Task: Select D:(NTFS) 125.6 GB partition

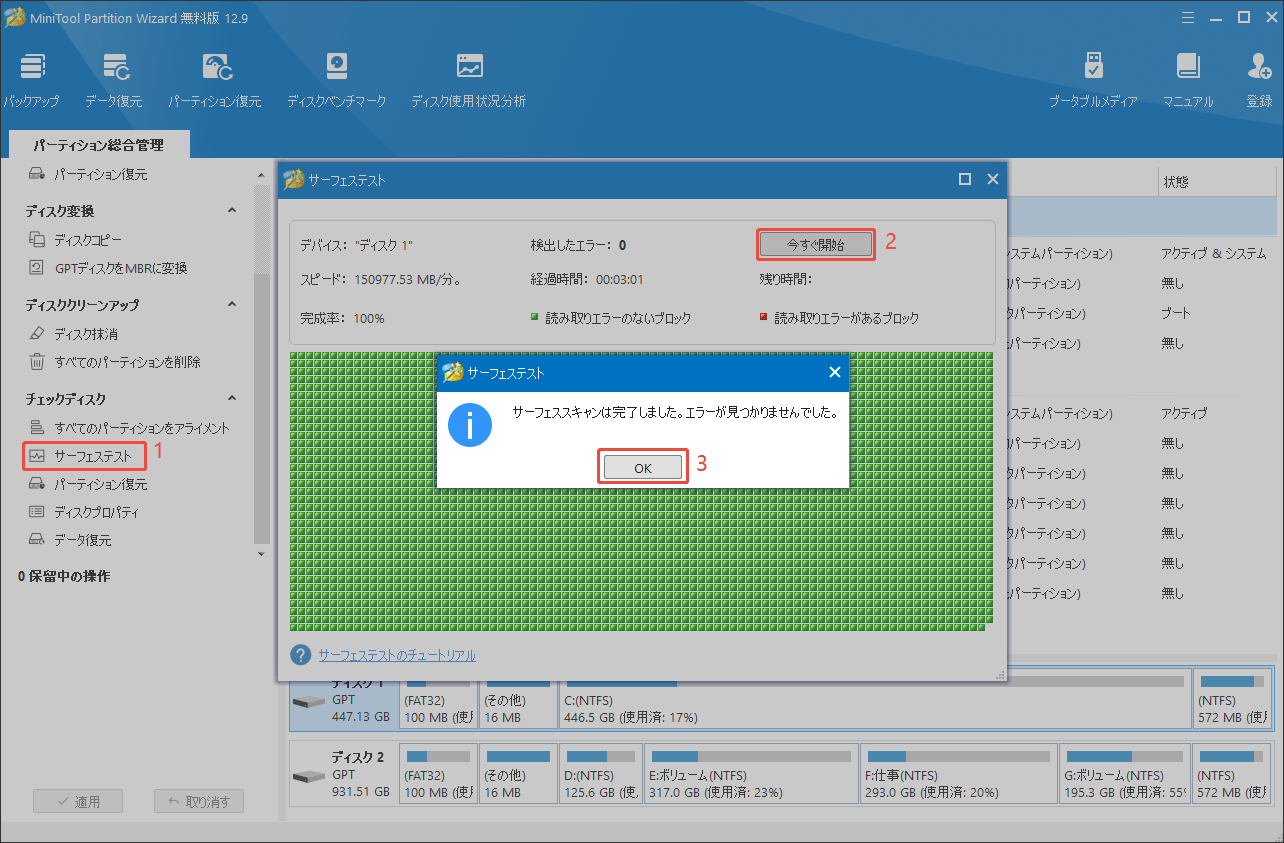Action: tap(599, 772)
